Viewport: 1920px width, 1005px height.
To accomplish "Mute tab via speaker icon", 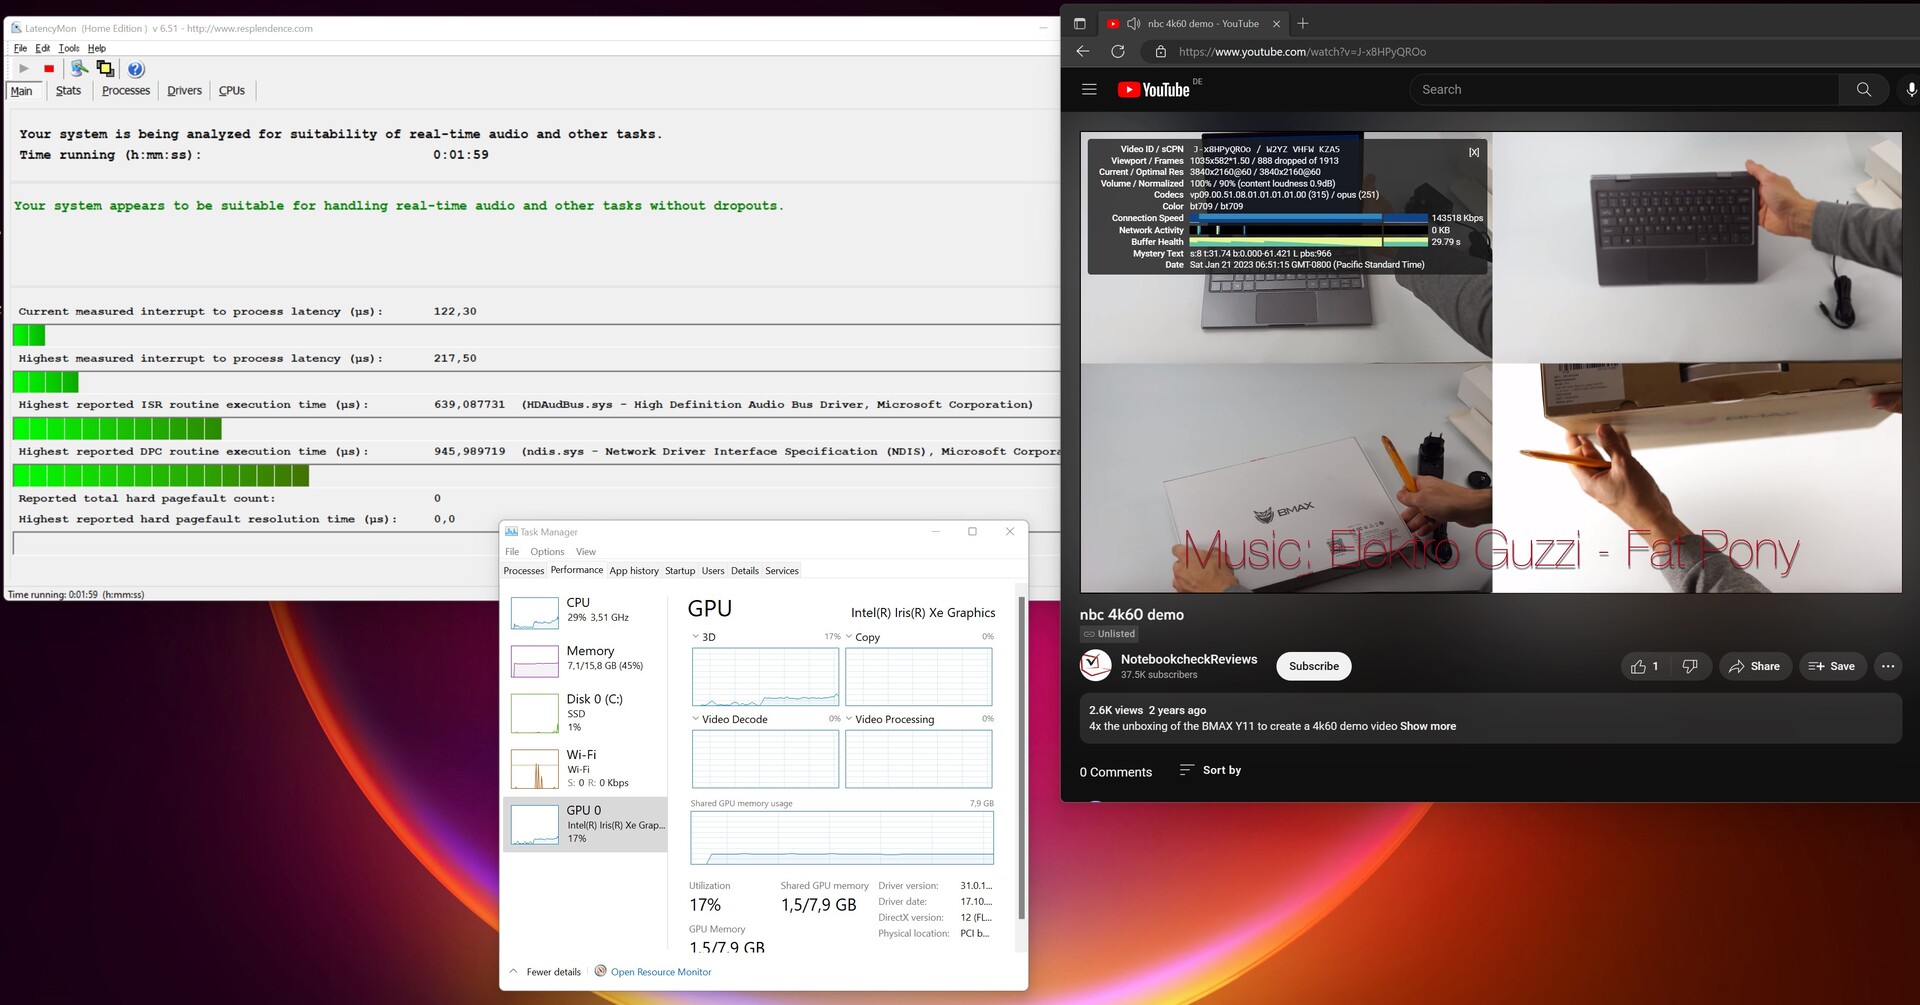I will [1133, 24].
